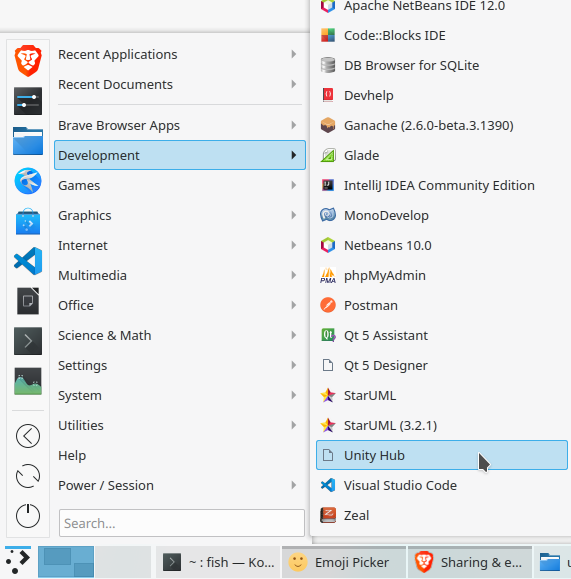This screenshot has width=571, height=579.
Task: Switch to Emoji Picker taskbar window
Action: coord(344,562)
